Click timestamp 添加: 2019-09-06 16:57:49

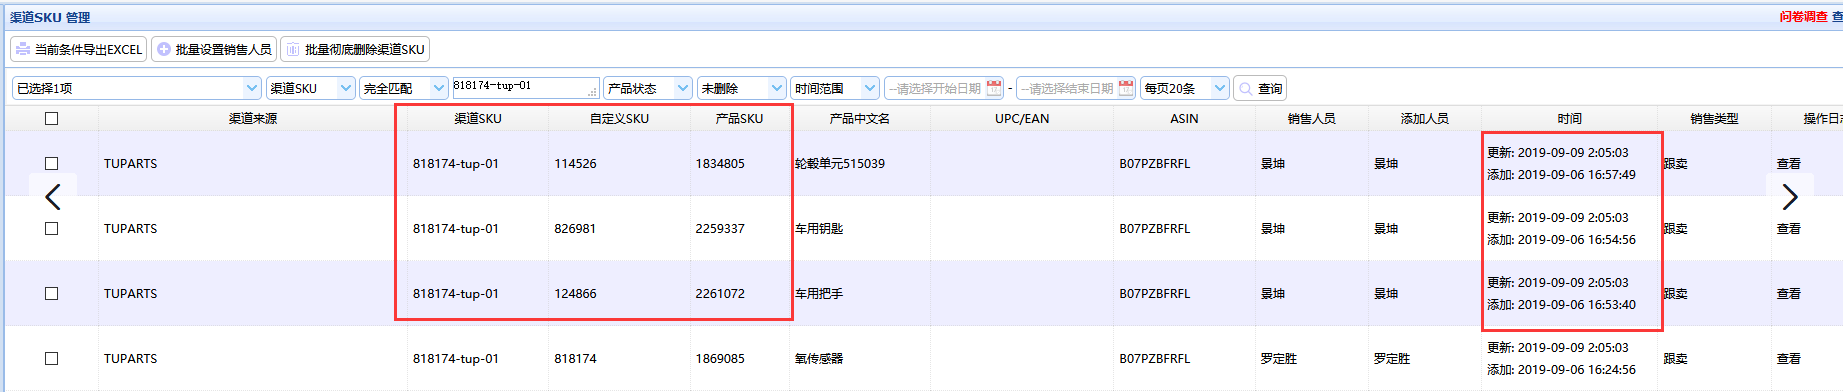1561,174
